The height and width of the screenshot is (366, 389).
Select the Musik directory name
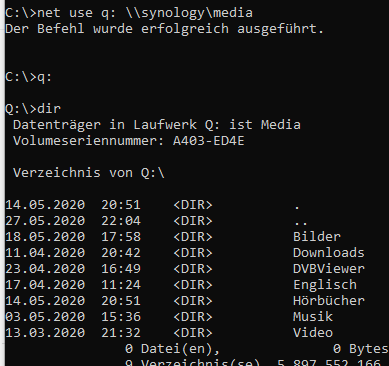[313, 317]
